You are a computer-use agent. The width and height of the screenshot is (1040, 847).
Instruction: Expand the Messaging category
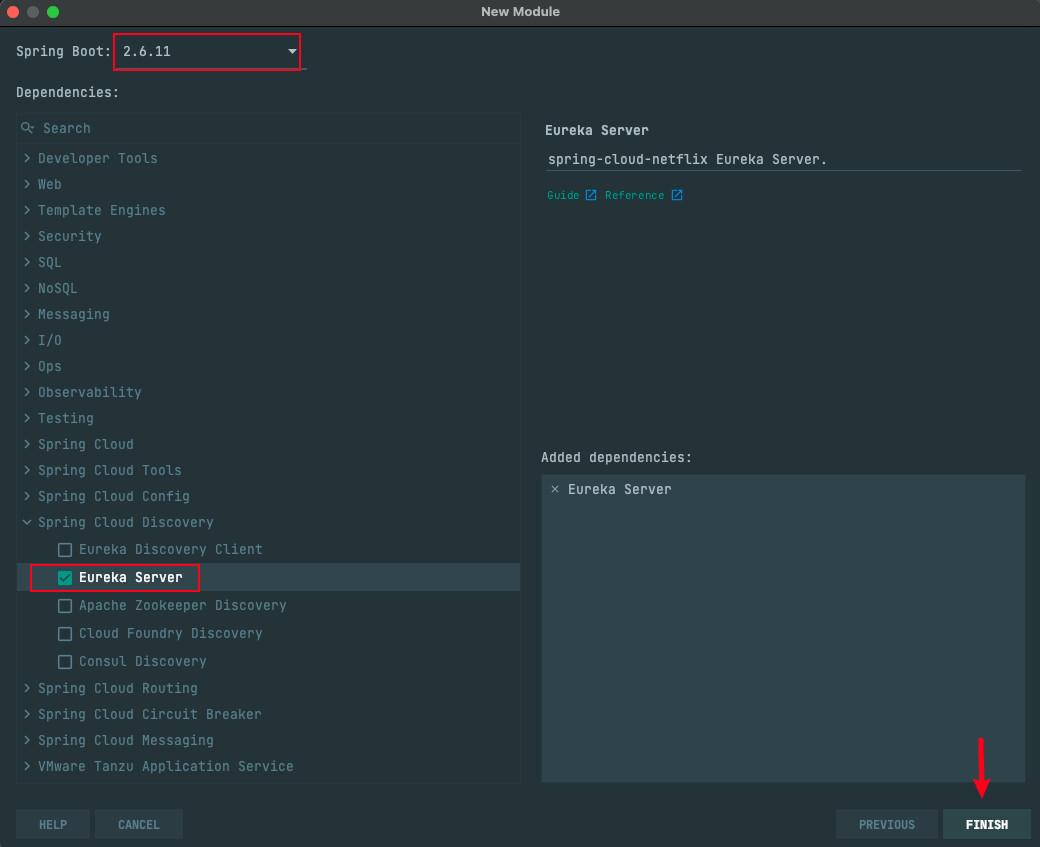click(27, 314)
